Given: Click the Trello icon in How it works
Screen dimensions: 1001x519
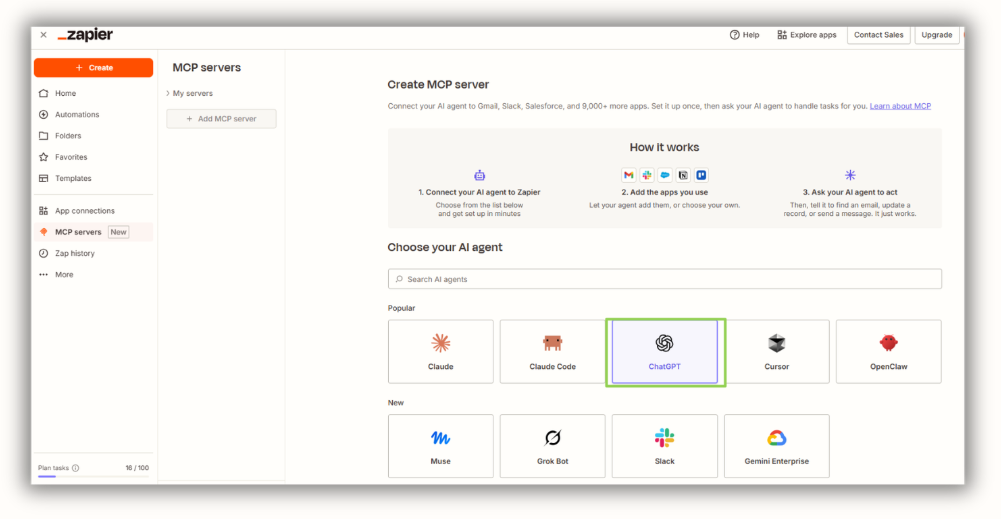Looking at the screenshot, I should [x=701, y=175].
